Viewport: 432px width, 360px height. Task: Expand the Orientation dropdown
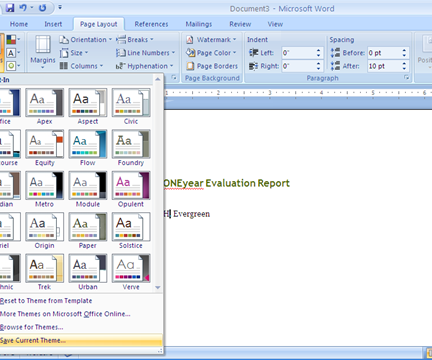[x=86, y=40]
